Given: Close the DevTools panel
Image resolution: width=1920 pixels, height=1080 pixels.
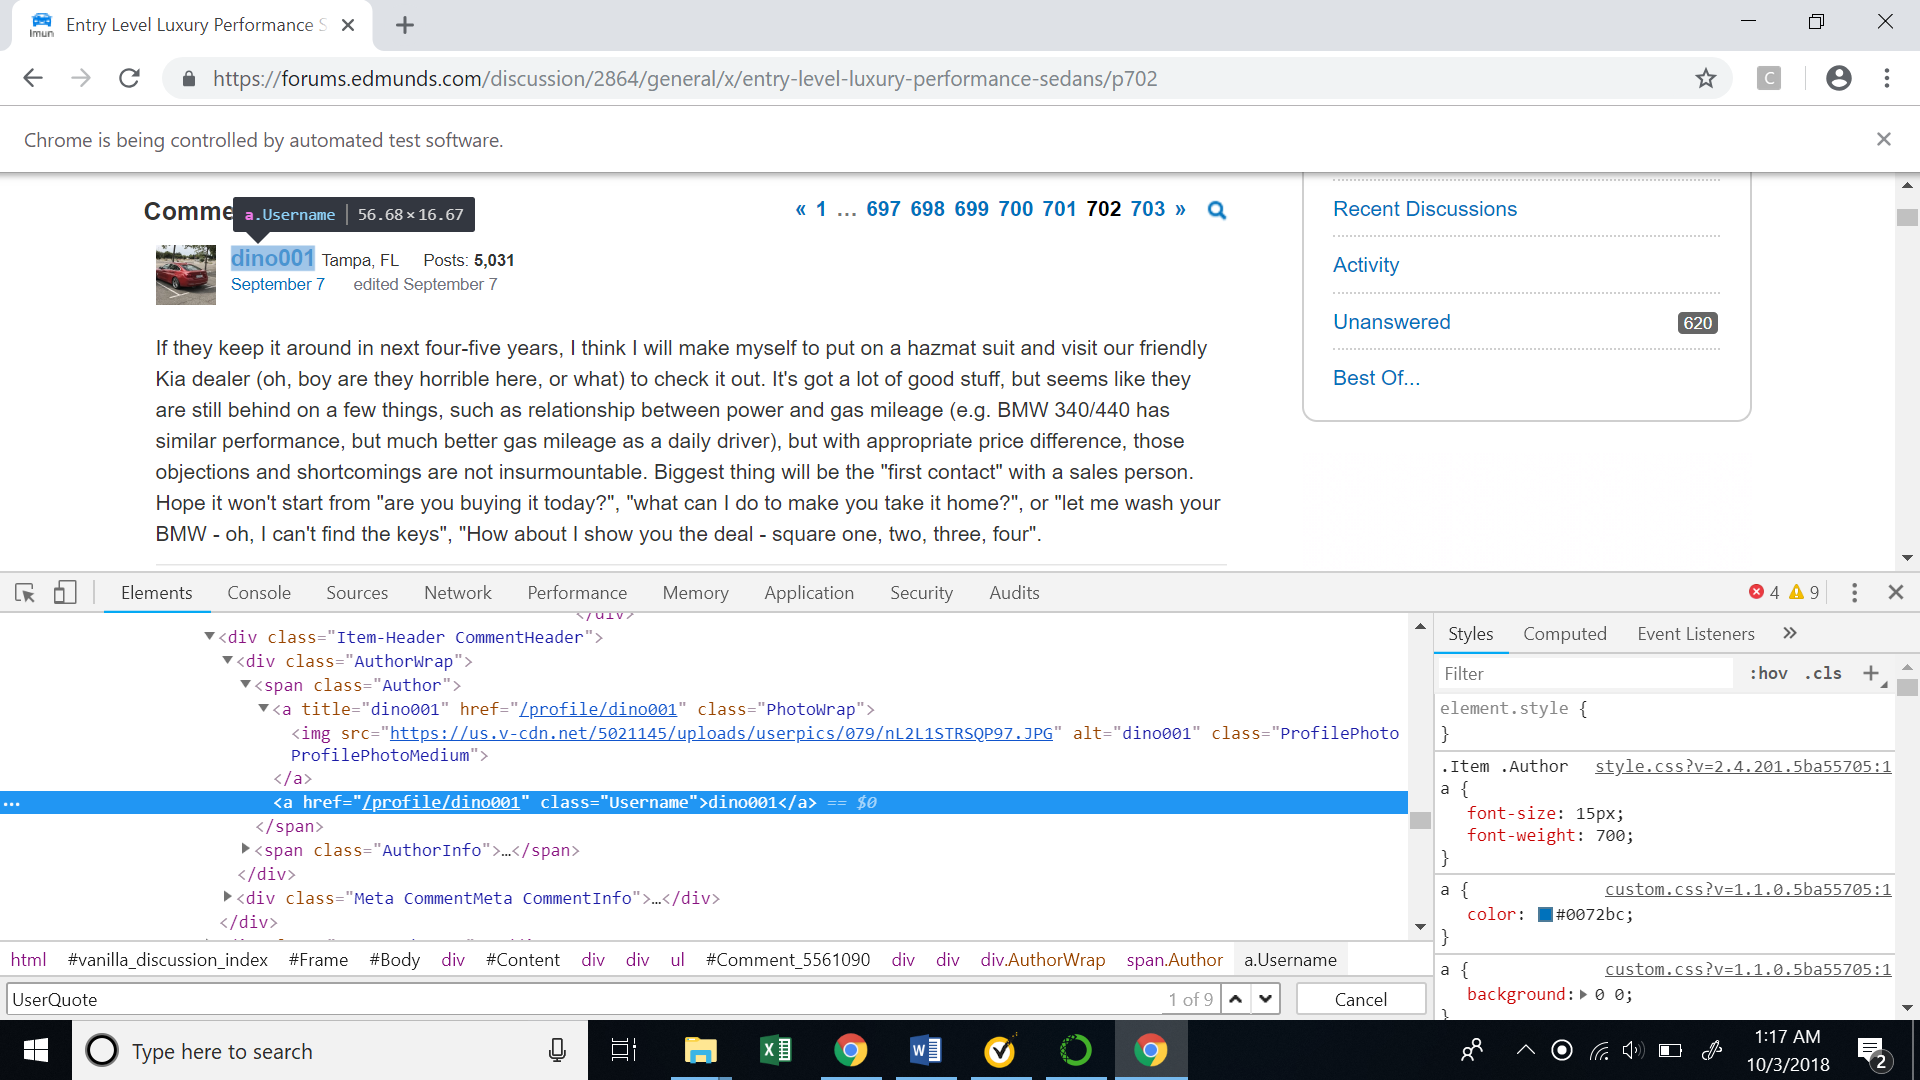Looking at the screenshot, I should [x=1896, y=592].
